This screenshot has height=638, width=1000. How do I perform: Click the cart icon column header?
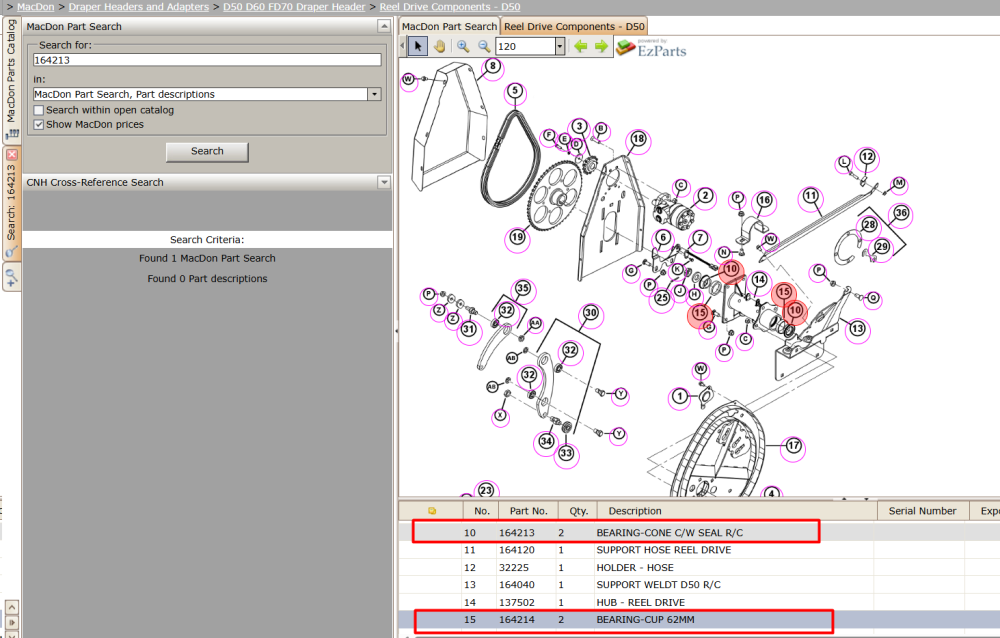coord(432,511)
